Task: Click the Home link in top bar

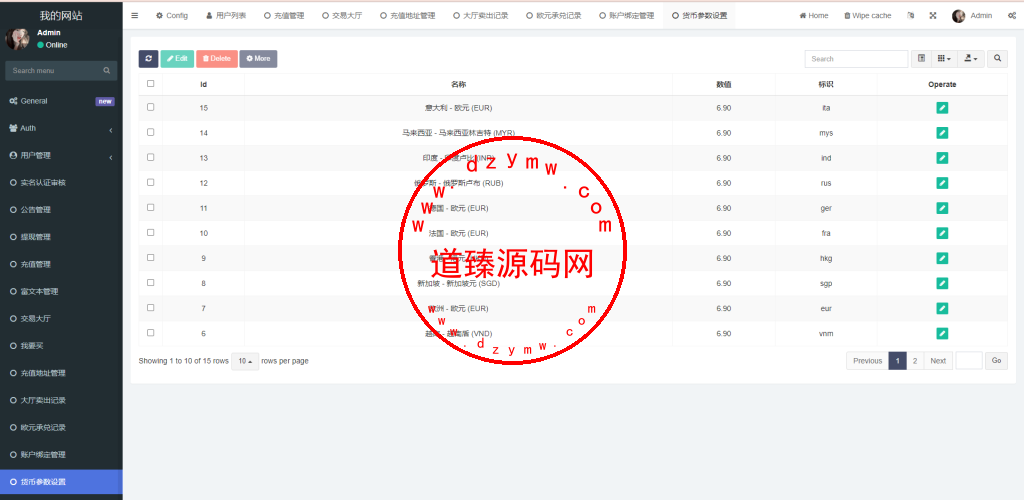Action: coord(814,16)
